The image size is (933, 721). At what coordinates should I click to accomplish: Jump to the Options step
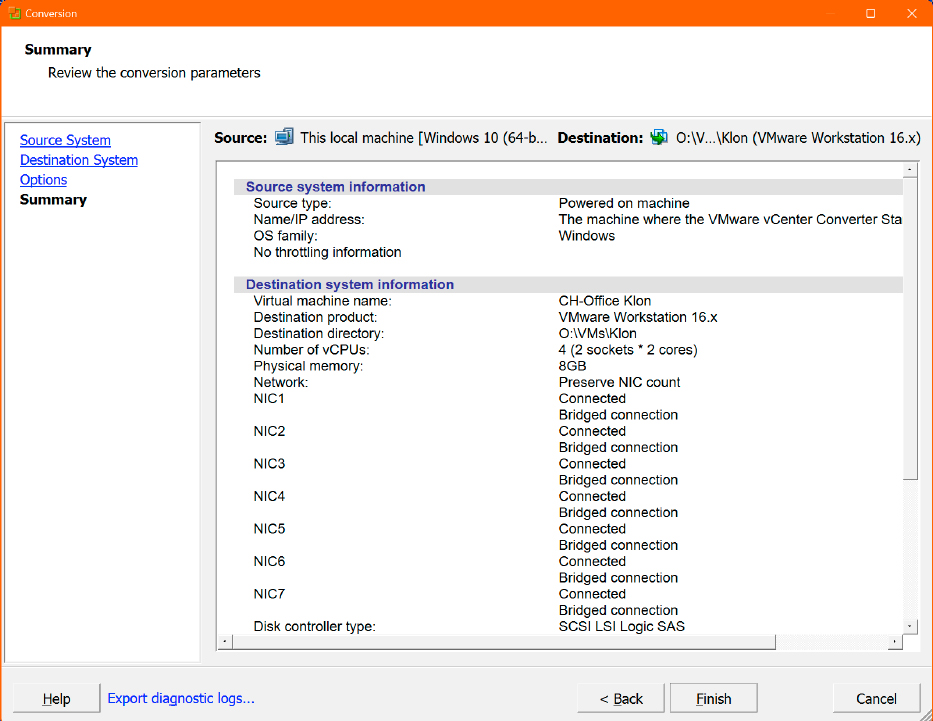coord(43,180)
